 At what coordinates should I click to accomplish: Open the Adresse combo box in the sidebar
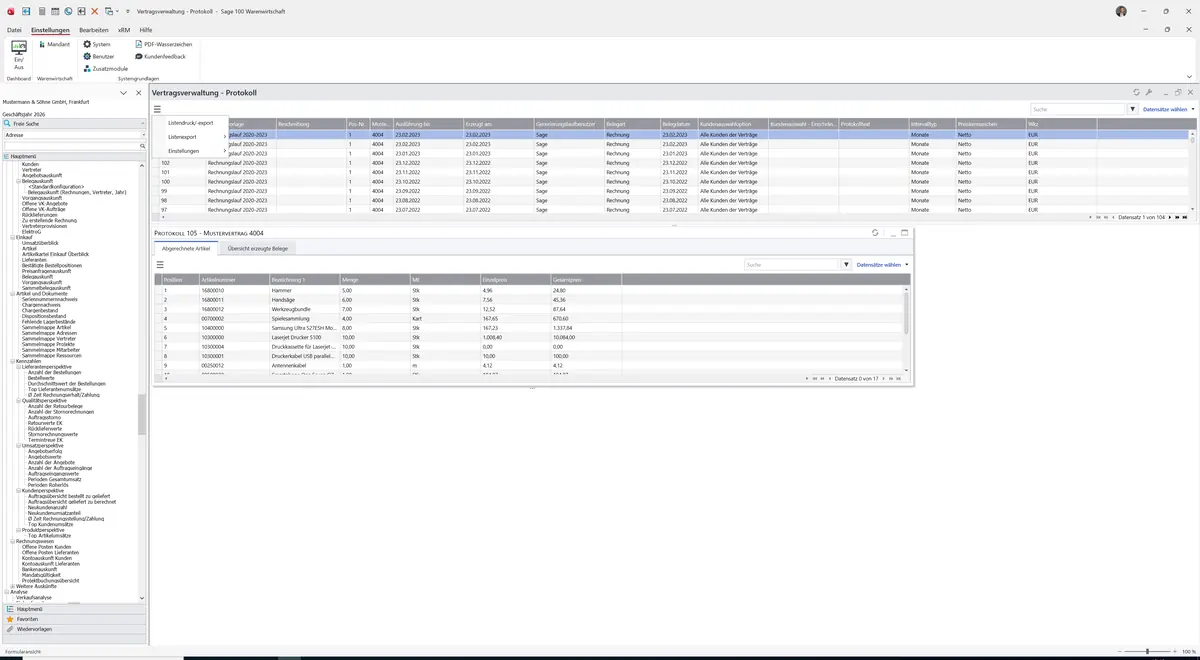point(74,134)
